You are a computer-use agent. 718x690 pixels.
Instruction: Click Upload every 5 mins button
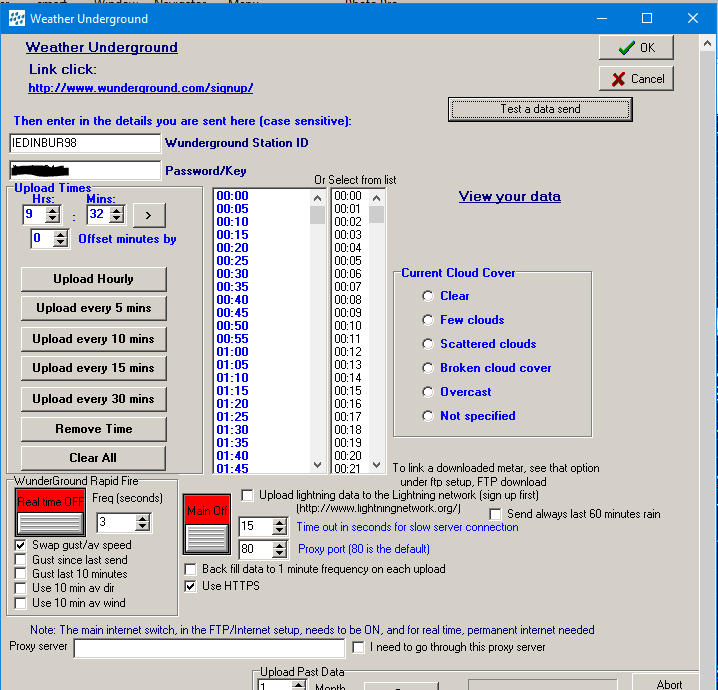(x=93, y=308)
